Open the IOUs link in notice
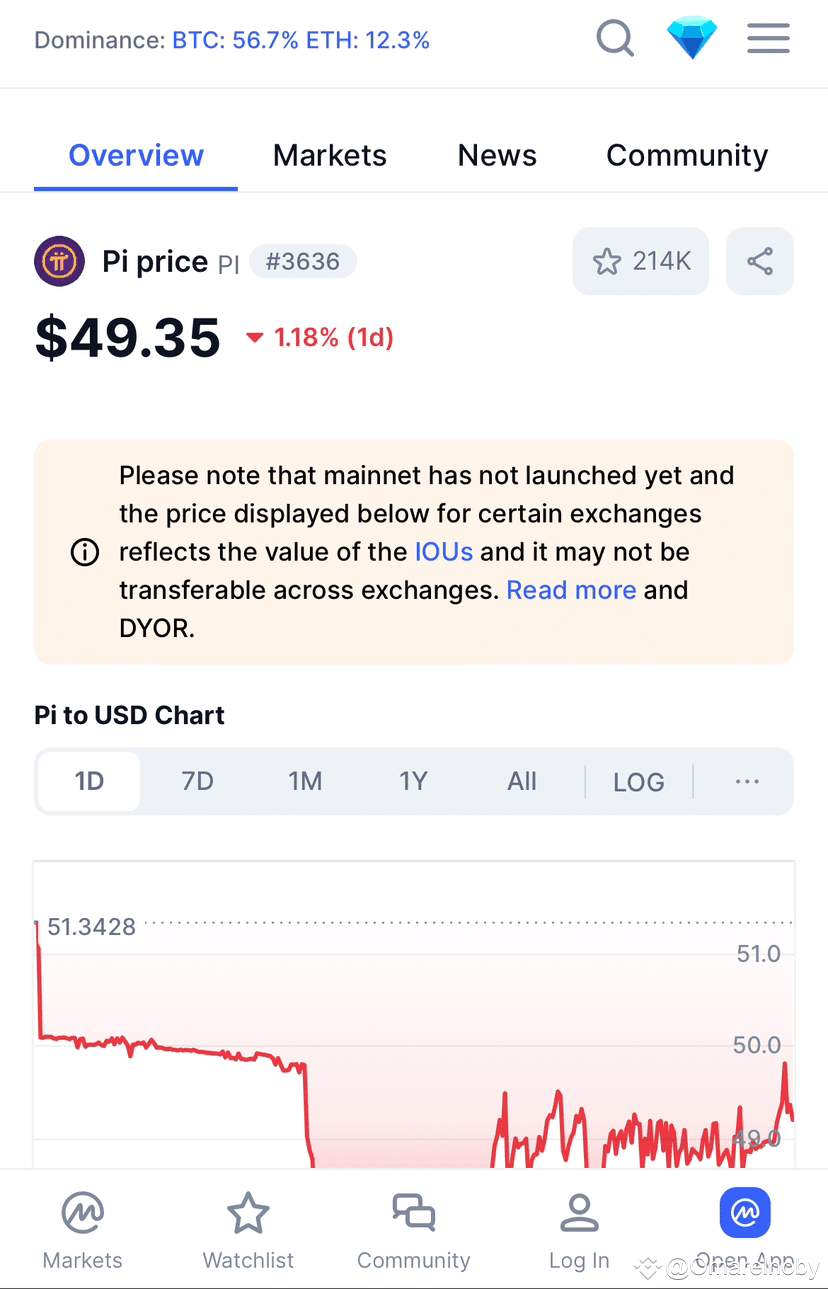Screen dimensions: 828x1289 444,552
